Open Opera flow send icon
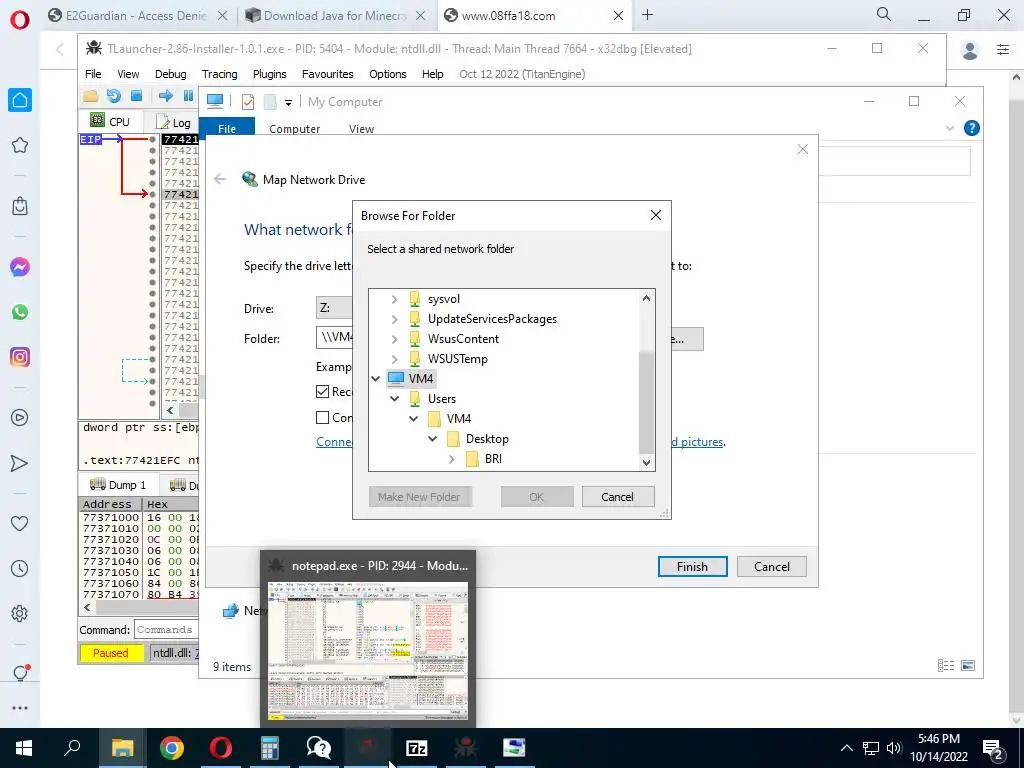 pyautogui.click(x=20, y=463)
